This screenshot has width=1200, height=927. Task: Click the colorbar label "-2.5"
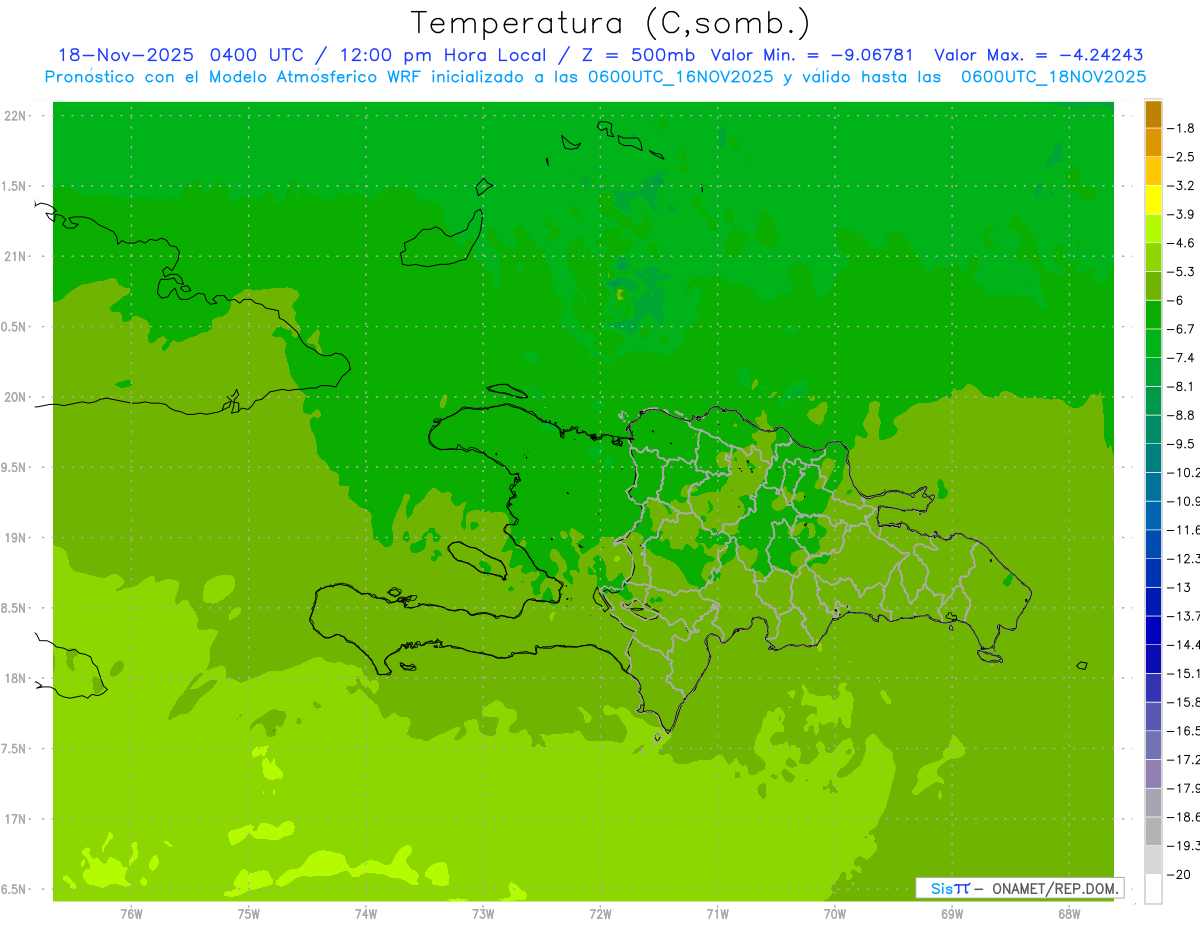[x=1182, y=157]
